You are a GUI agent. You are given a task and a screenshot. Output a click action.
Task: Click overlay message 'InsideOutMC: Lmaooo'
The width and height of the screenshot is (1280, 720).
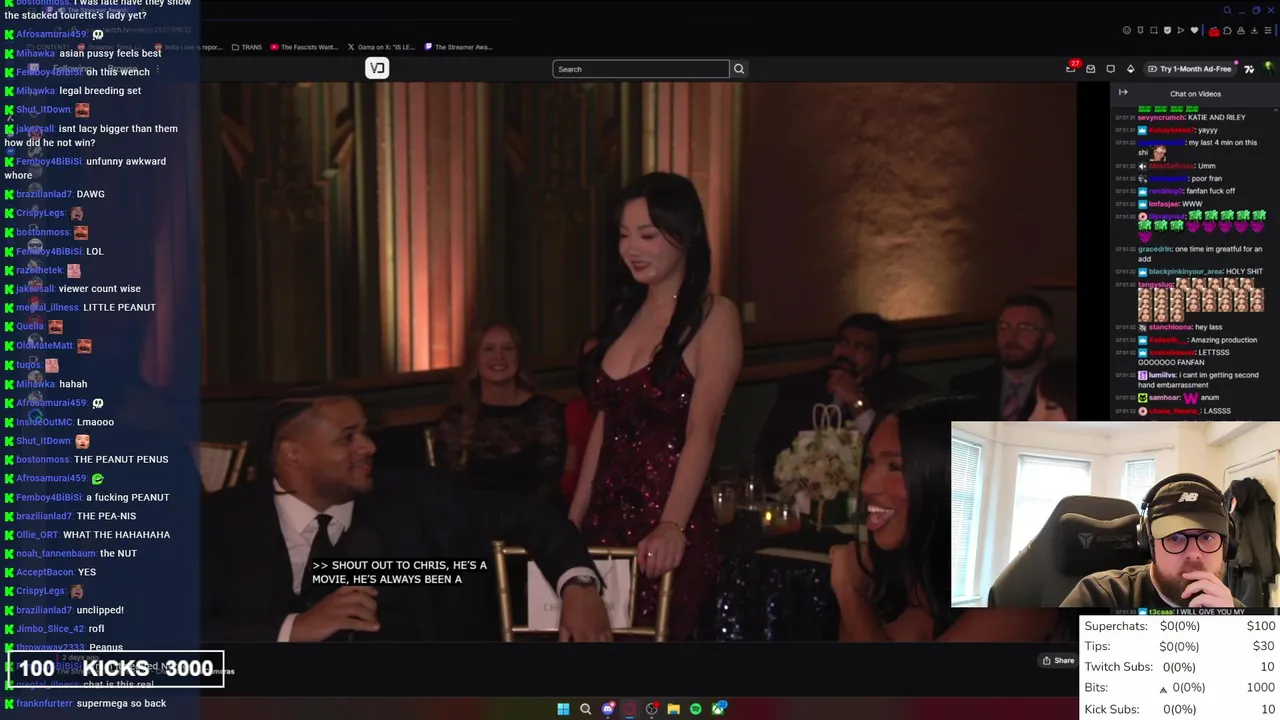[x=59, y=422]
